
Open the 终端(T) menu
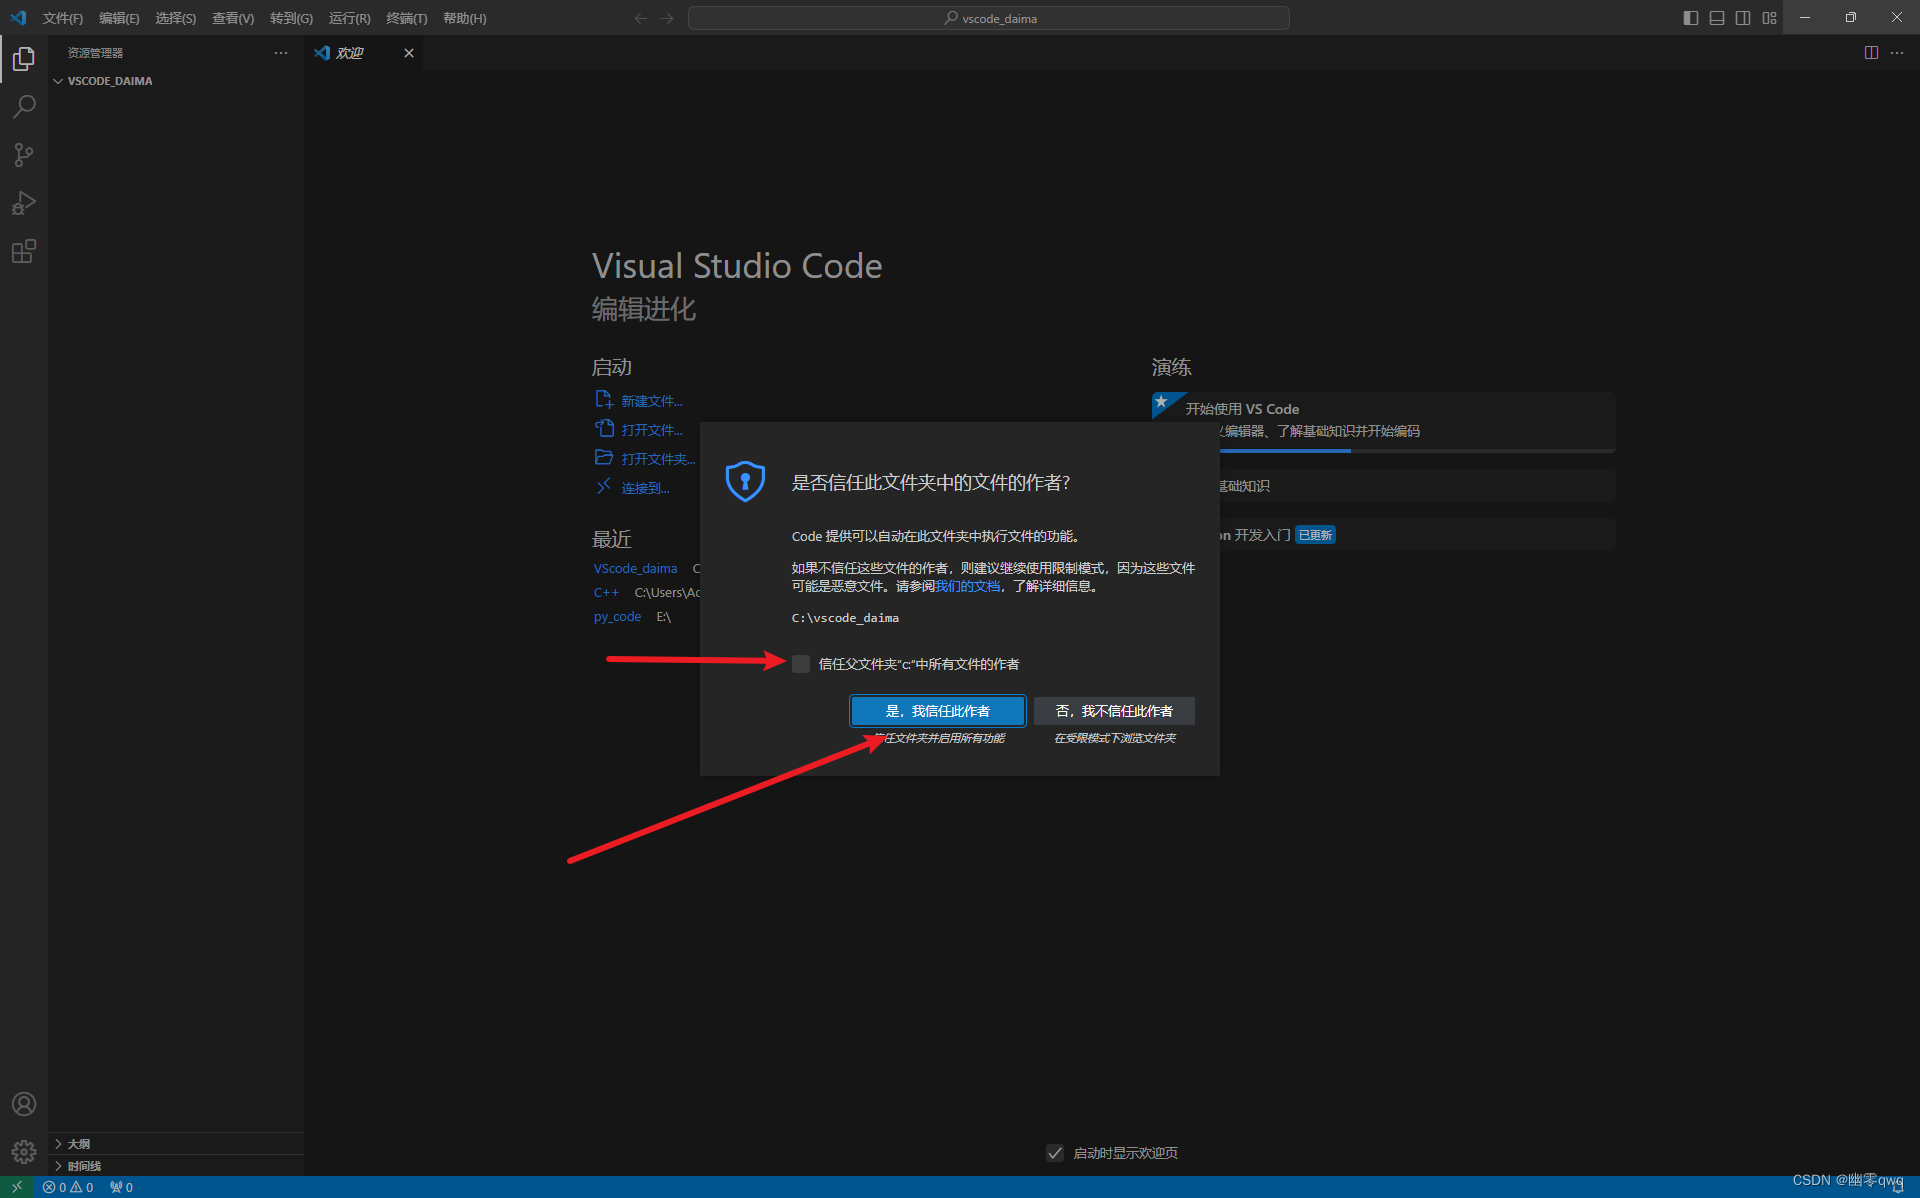point(406,18)
